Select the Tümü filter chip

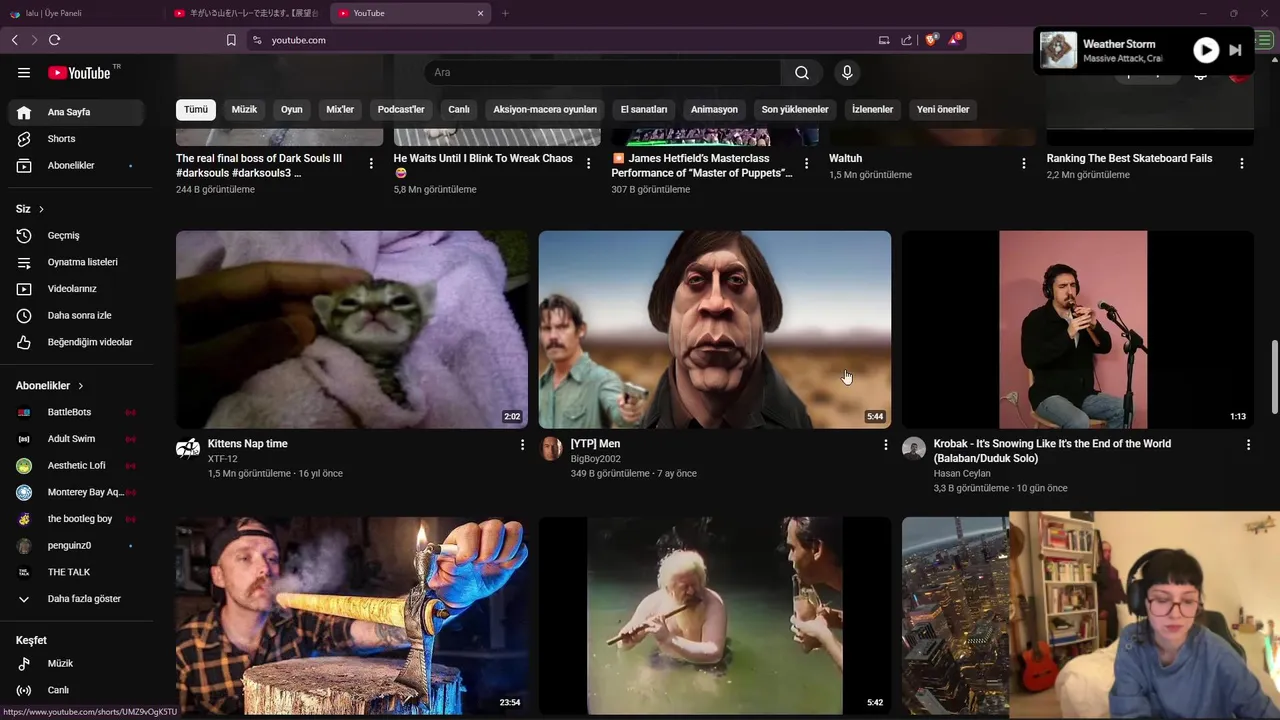tap(196, 109)
